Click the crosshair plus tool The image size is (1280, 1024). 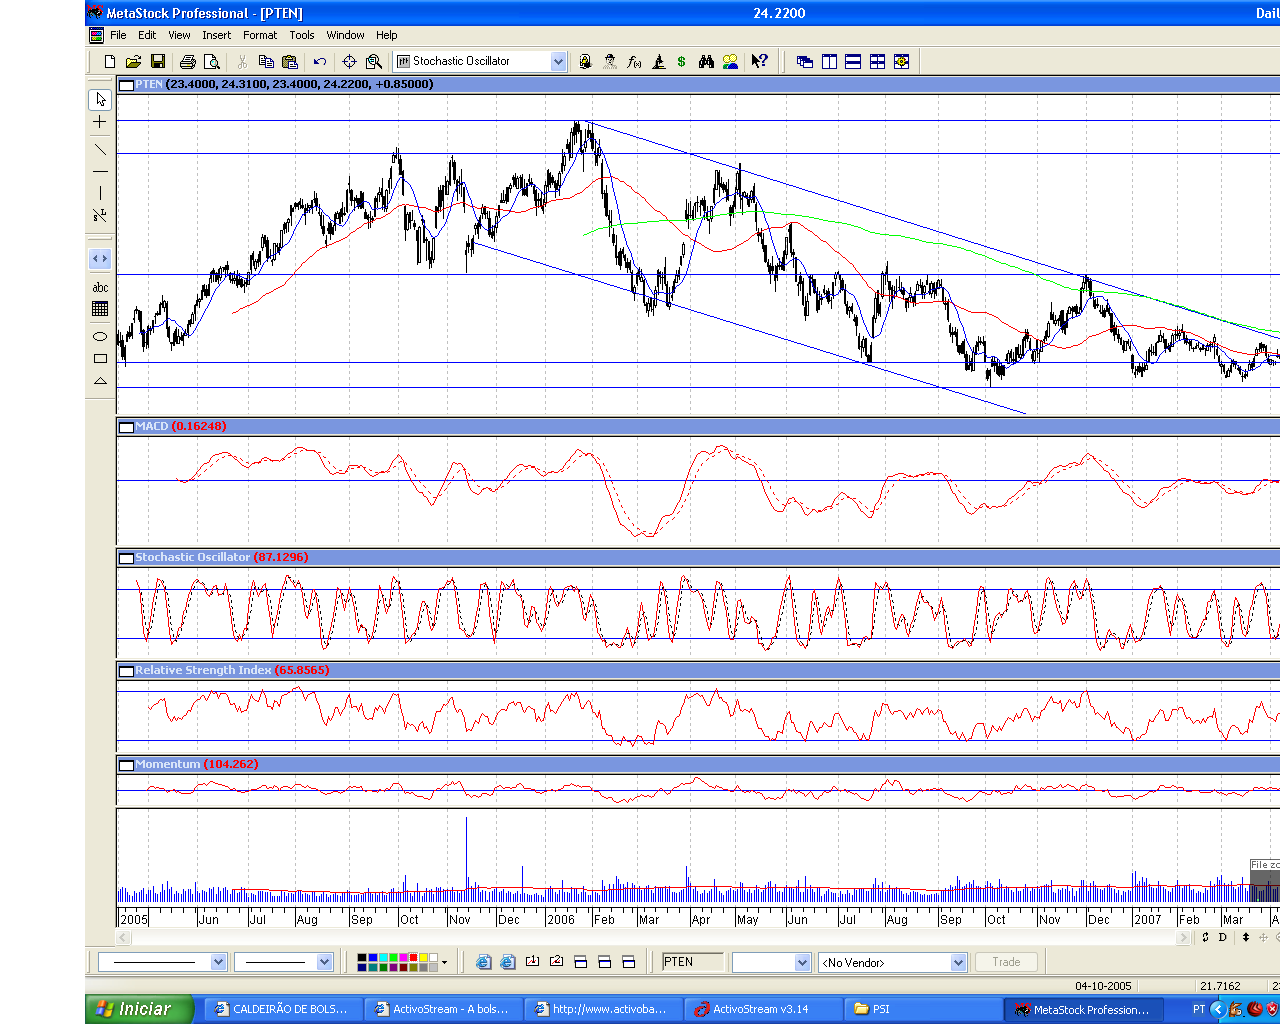(x=100, y=122)
